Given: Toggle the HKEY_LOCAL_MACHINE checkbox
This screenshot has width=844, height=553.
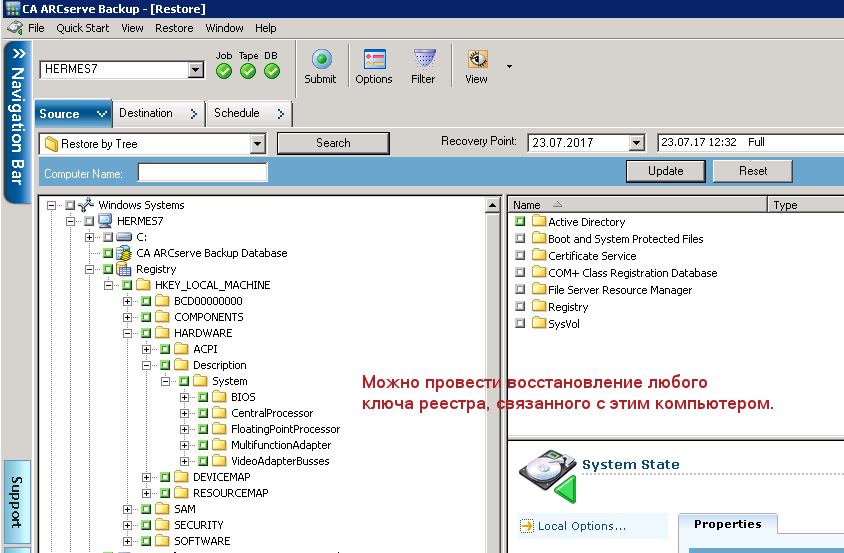Looking at the screenshot, I should pos(127,285).
